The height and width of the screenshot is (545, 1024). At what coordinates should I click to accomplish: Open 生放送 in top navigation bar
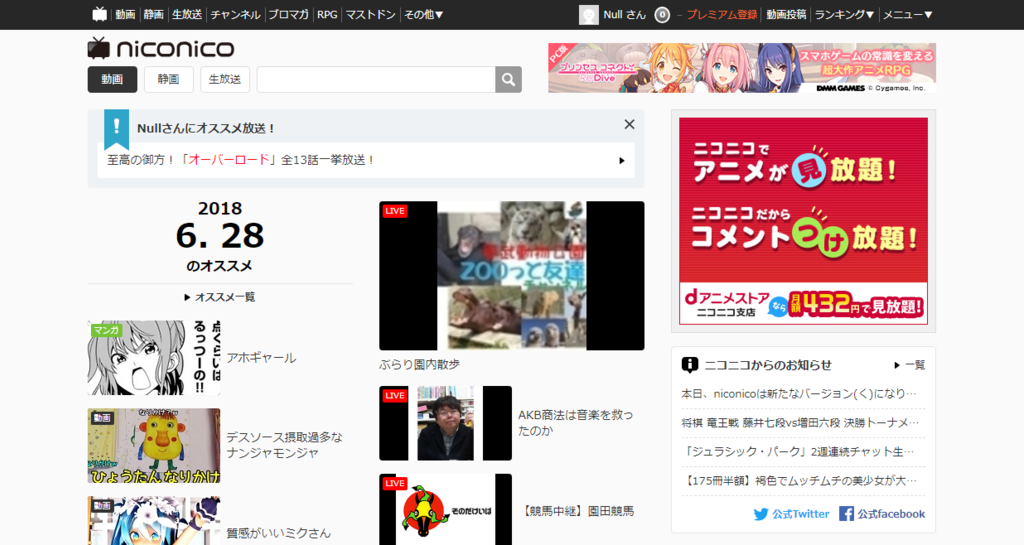point(187,14)
